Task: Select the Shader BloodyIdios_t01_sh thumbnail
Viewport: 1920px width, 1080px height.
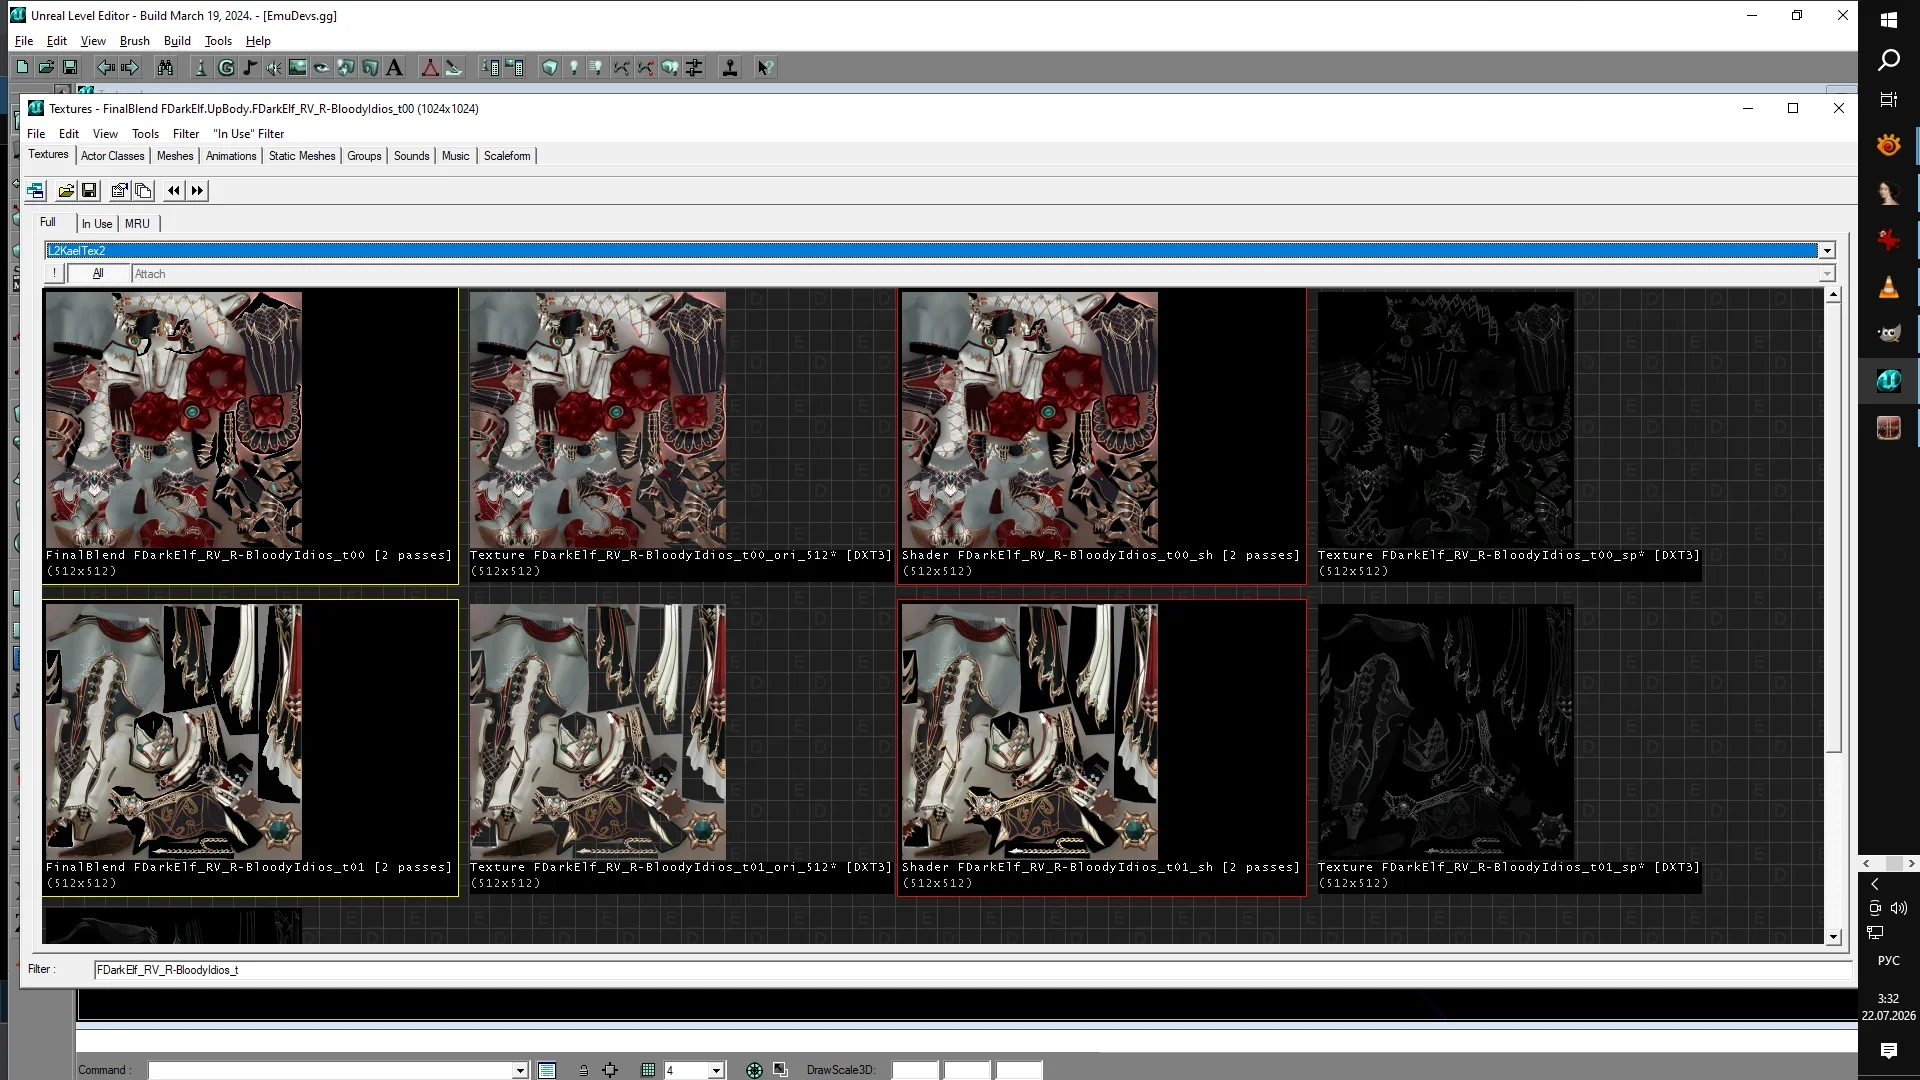Action: coord(1030,732)
